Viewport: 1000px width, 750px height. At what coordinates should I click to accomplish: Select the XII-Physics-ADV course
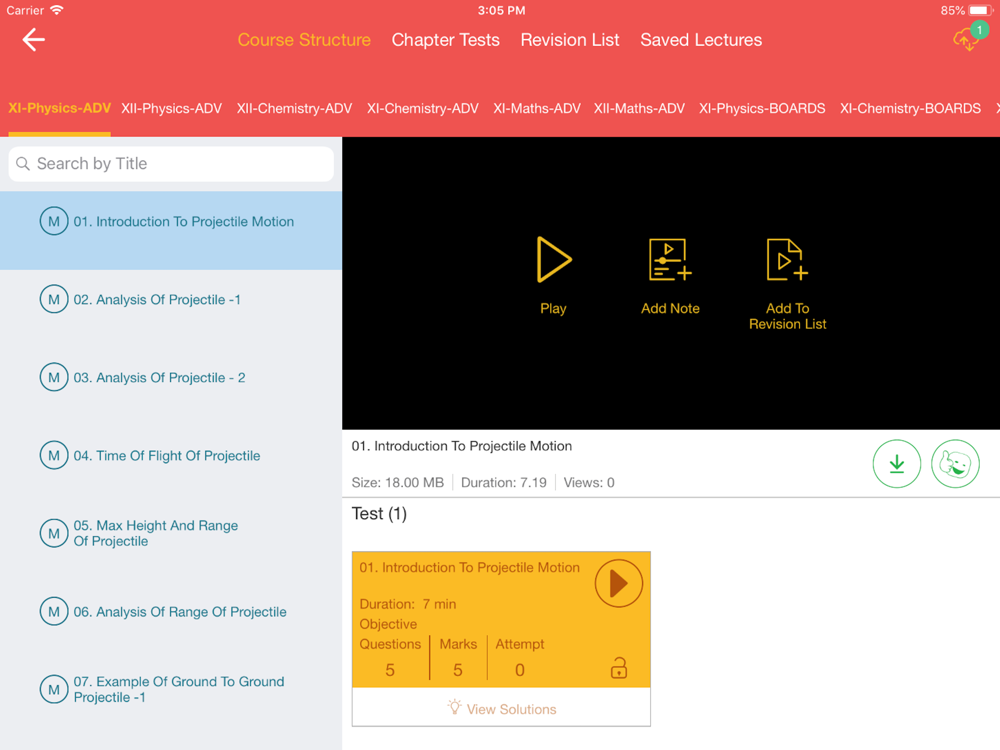[x=171, y=108]
